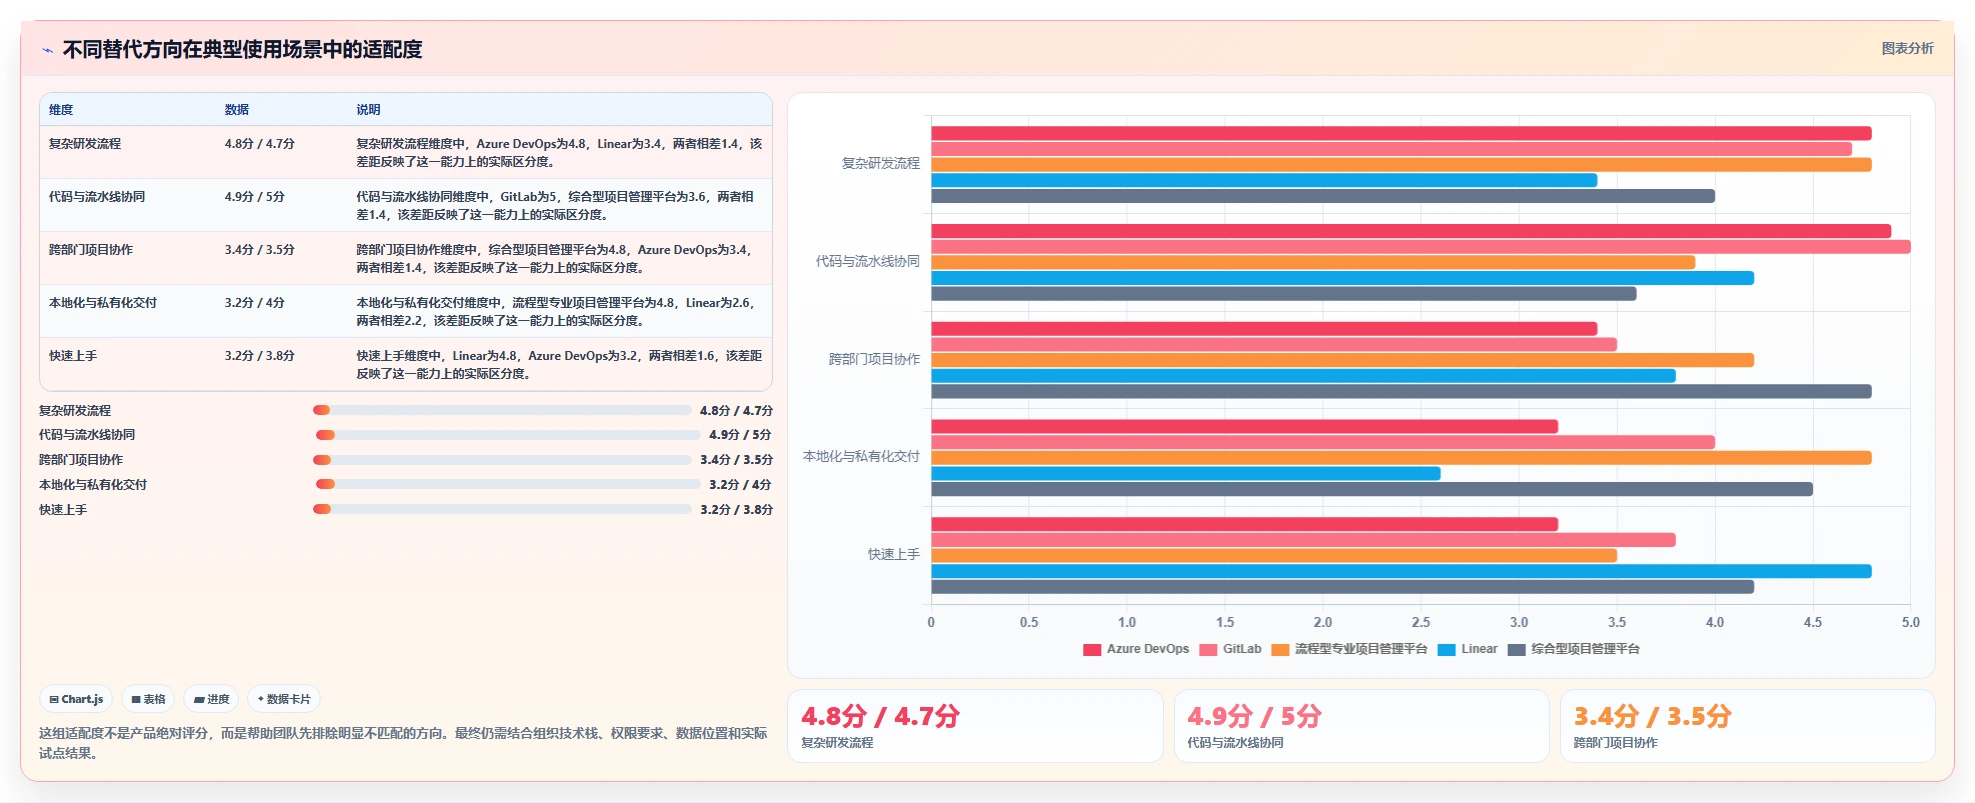Click the table cell 3.2分 / 3.8分

(260, 356)
